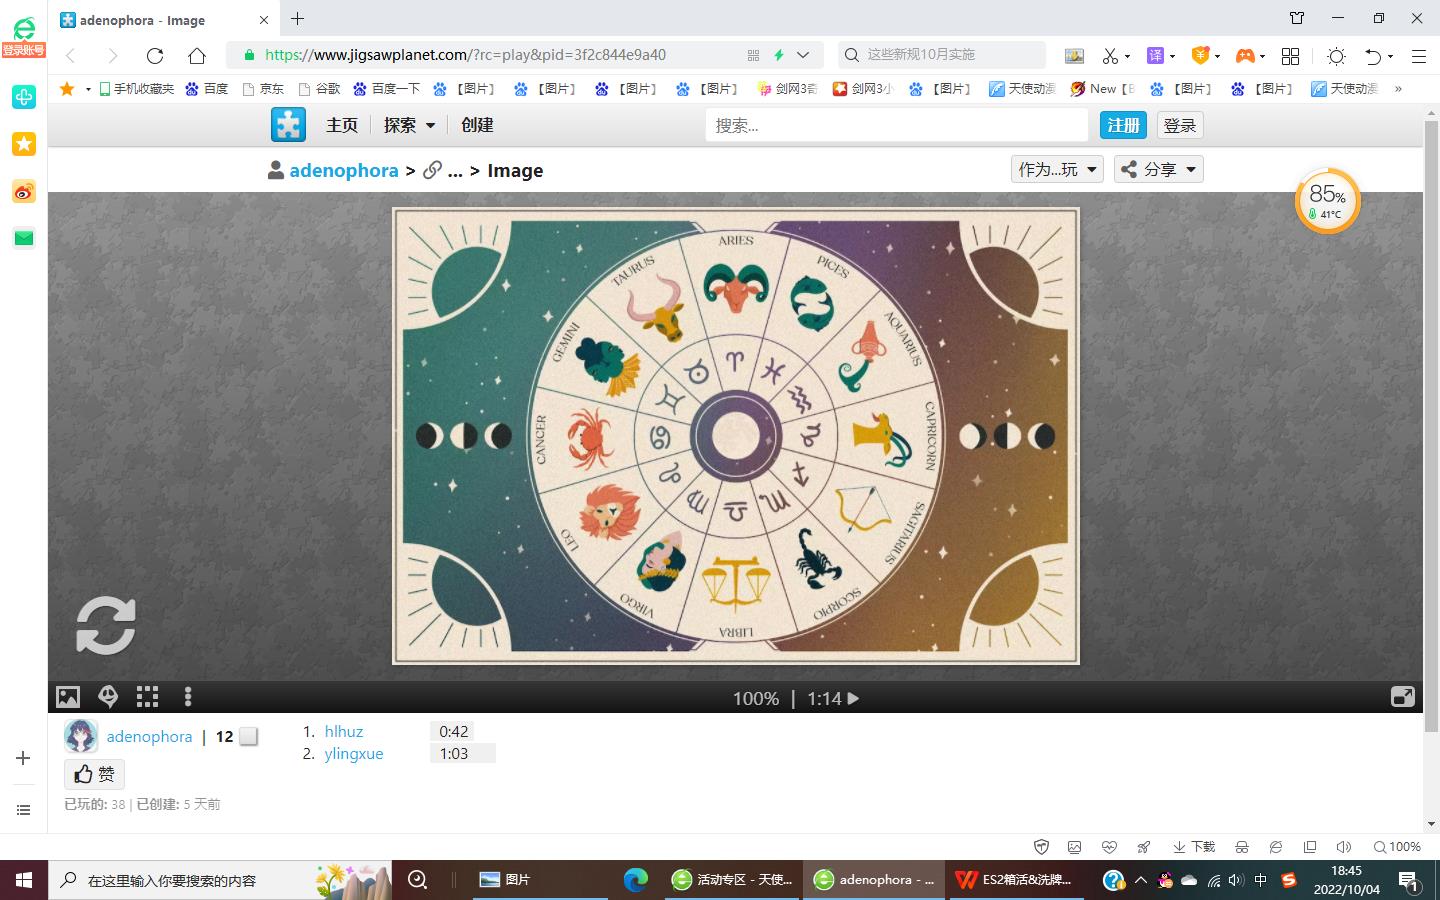Expand the bookmarks overflow chevron
Screen dimensions: 1440x900
pos(1398,89)
